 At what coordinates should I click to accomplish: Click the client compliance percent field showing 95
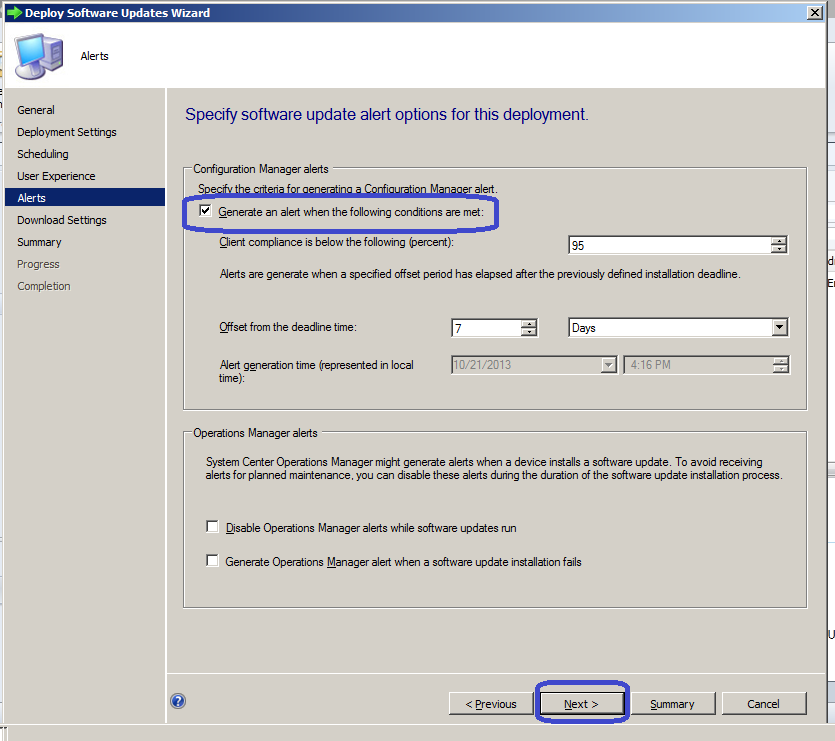[x=670, y=245]
